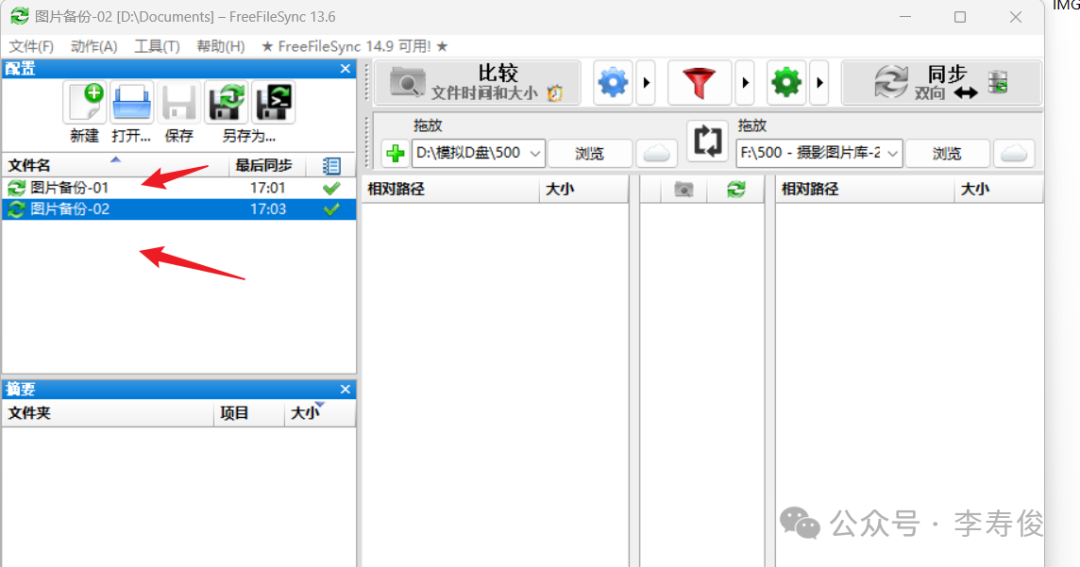The height and width of the screenshot is (567, 1080).
Task: Swap sides with the arrows icon
Action: (707, 141)
